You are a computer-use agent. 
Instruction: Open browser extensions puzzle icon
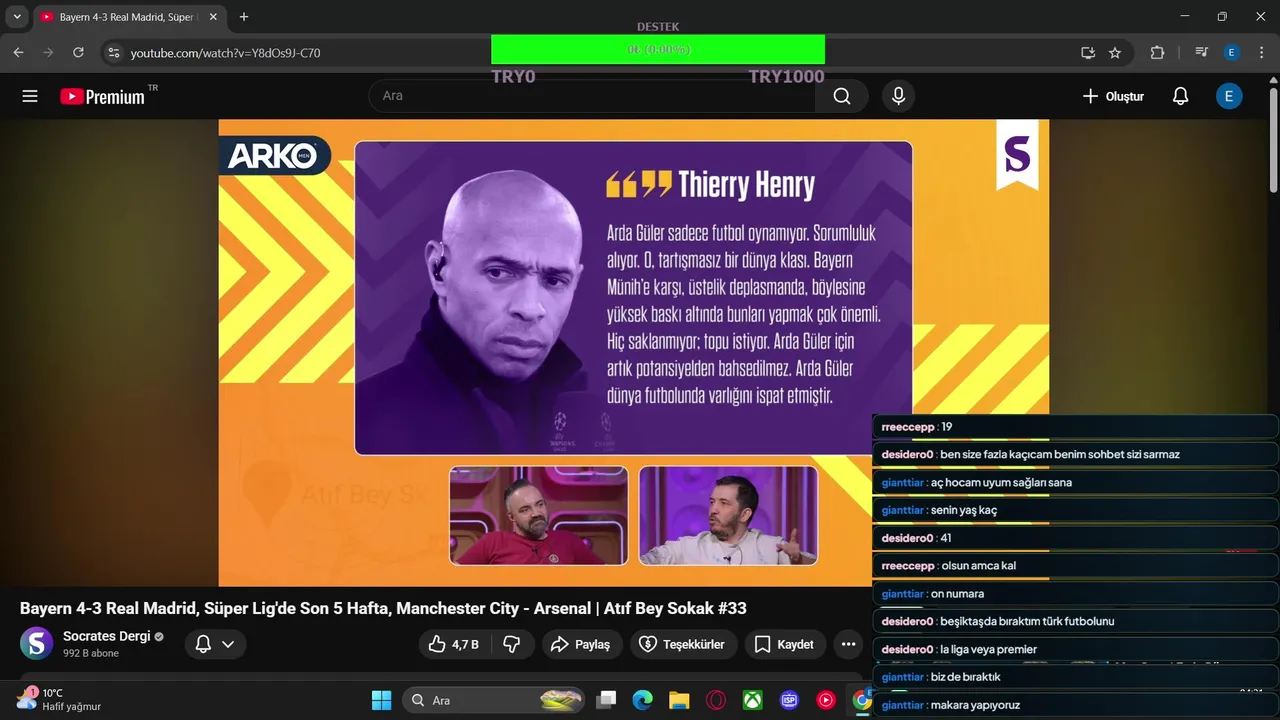point(1158,52)
